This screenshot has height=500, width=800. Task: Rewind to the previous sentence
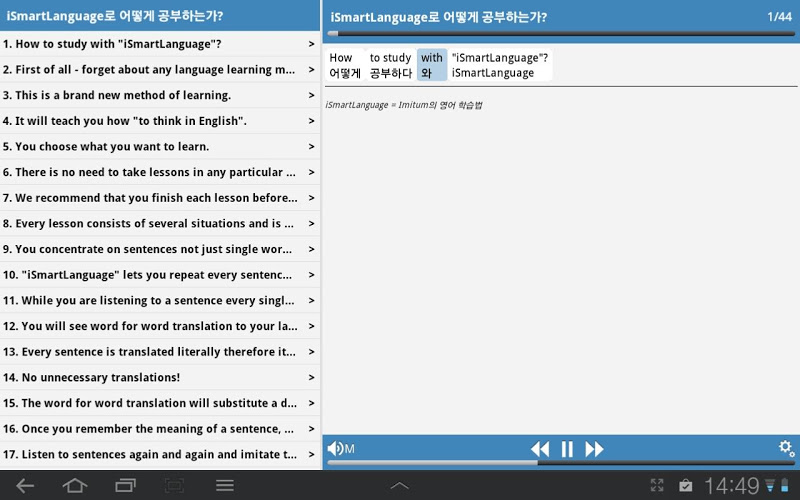pos(540,449)
